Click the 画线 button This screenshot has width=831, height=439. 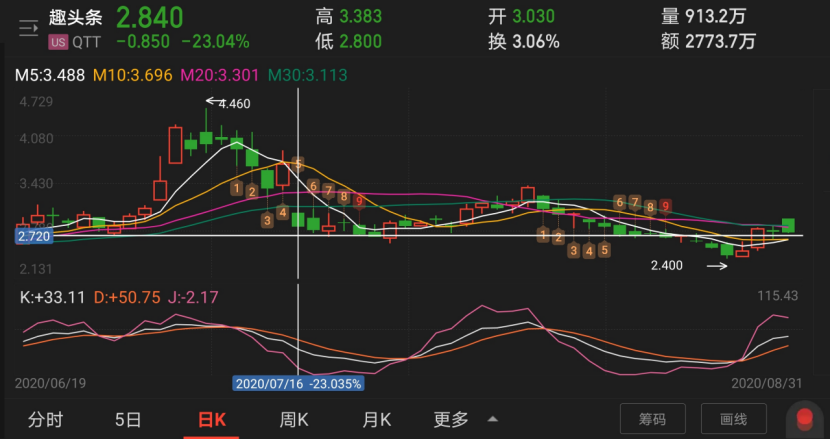point(733,419)
